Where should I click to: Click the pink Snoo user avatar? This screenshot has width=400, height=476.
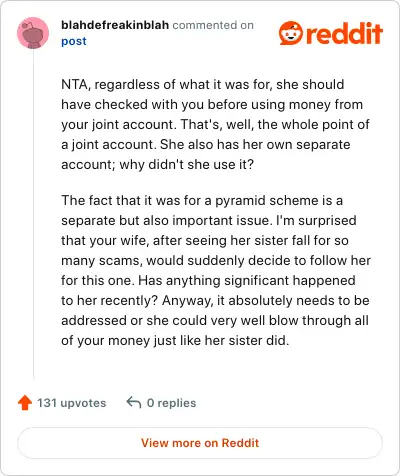point(33,33)
